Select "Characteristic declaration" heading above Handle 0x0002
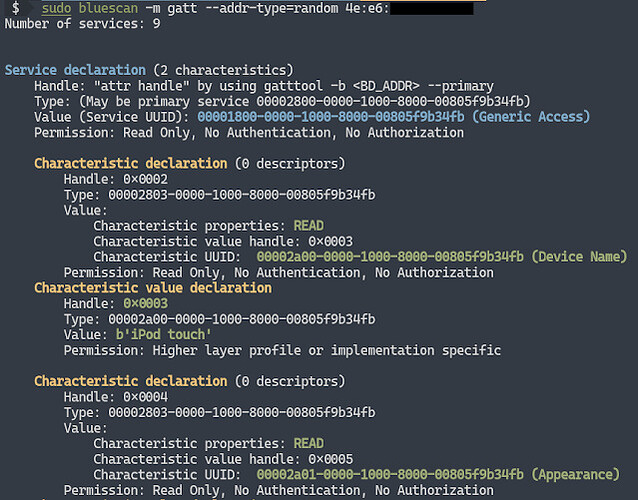This screenshot has height=500, width=638. pyautogui.click(x=131, y=164)
